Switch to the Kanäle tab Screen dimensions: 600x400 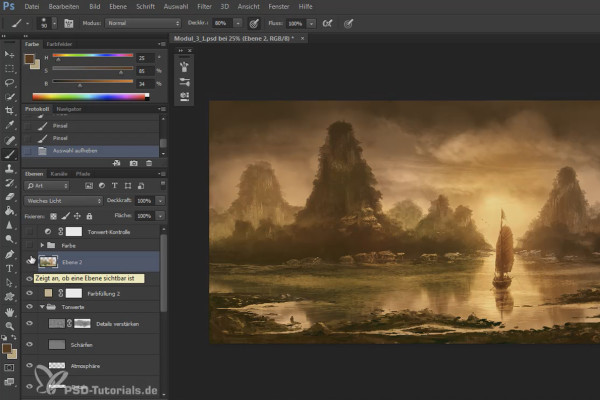tap(59, 174)
